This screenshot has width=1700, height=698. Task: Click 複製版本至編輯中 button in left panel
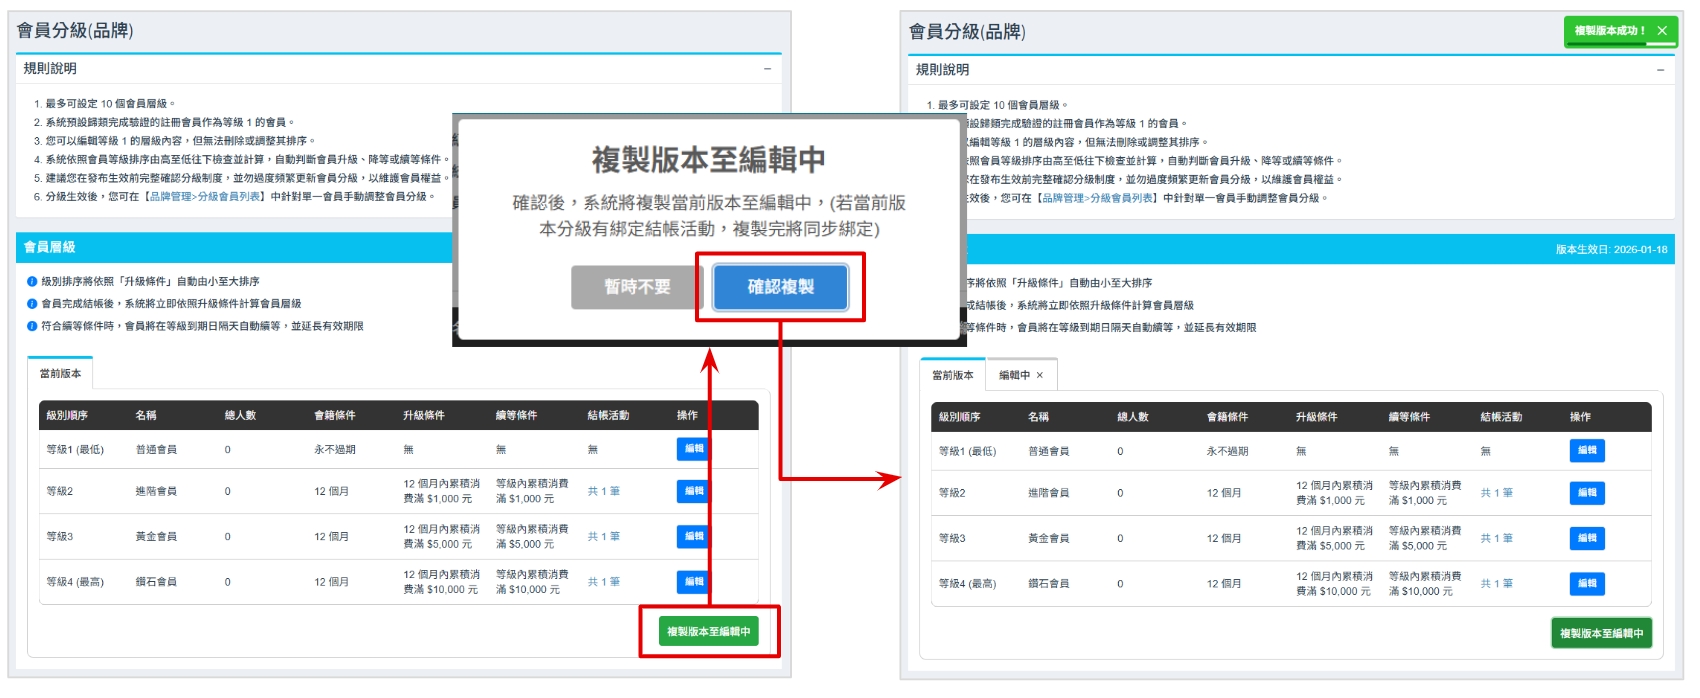click(708, 632)
